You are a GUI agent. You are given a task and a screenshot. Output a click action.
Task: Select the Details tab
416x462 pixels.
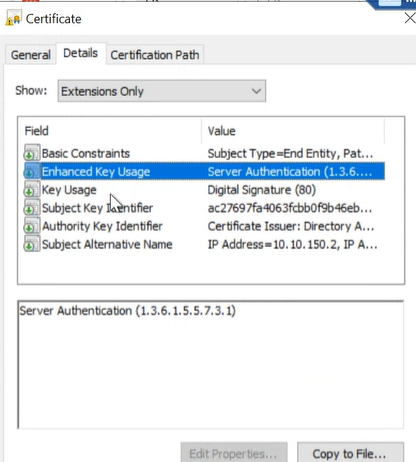[81, 53]
